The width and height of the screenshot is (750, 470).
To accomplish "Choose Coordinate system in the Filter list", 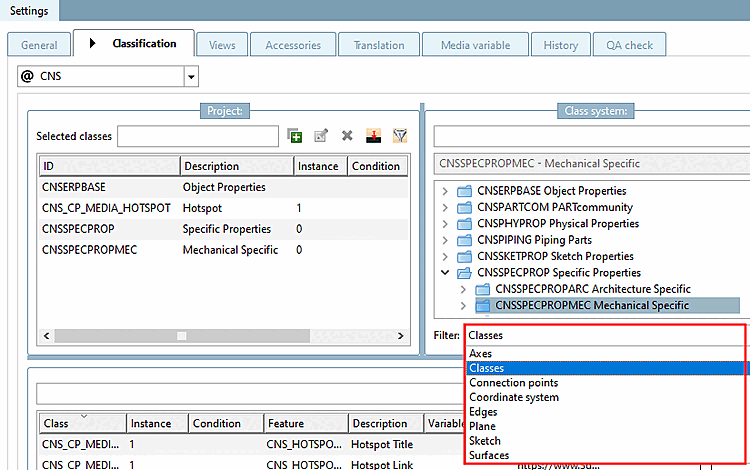I will (x=605, y=397).
